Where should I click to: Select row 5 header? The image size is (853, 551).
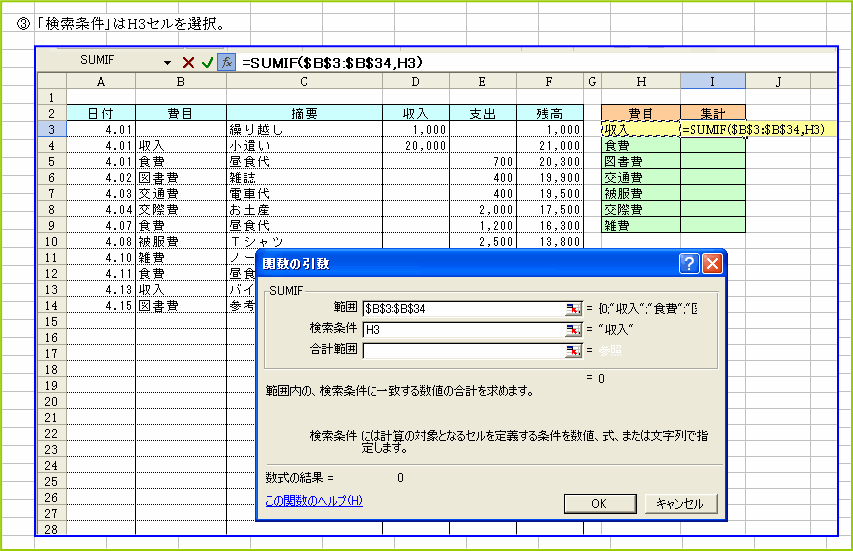point(50,161)
